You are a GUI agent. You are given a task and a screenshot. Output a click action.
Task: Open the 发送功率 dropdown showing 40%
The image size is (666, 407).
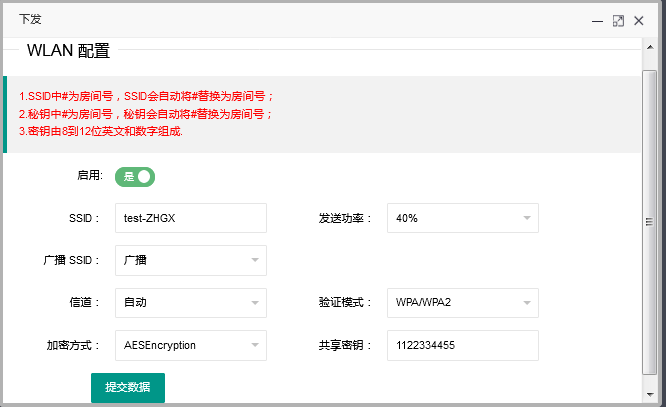pos(463,218)
